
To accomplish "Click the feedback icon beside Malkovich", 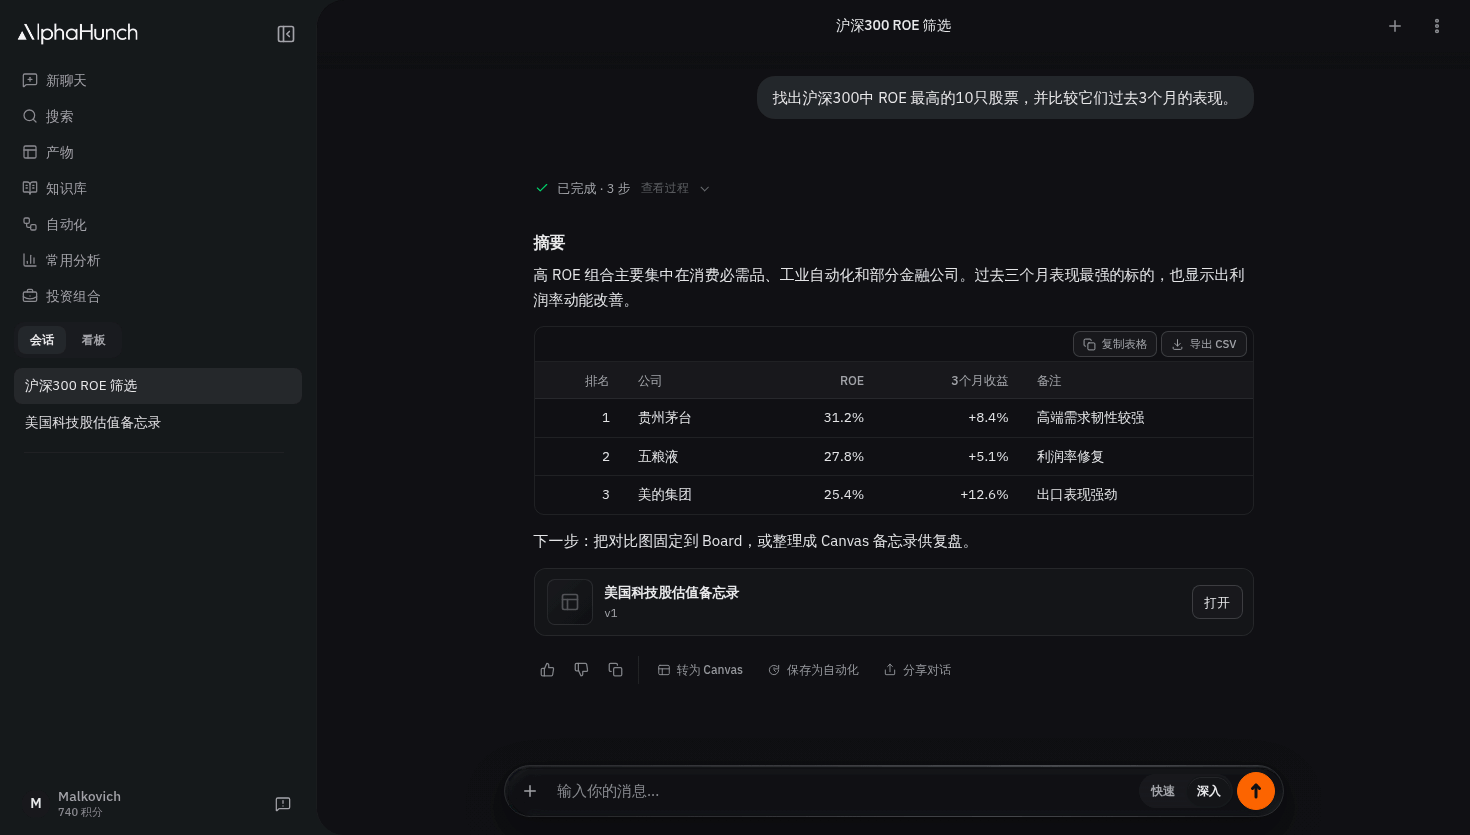I will tap(283, 804).
